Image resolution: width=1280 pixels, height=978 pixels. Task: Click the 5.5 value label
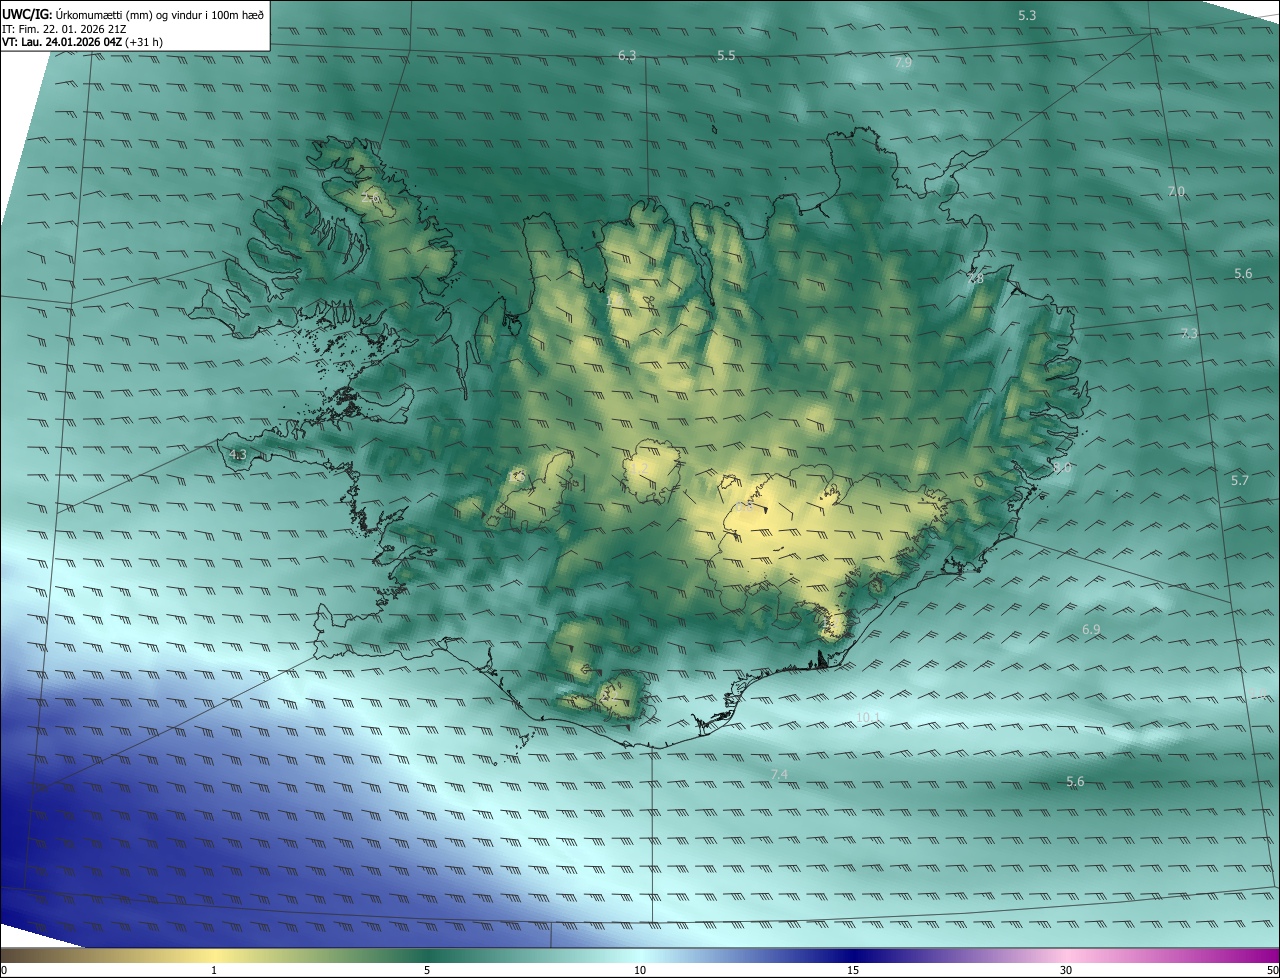pos(726,56)
